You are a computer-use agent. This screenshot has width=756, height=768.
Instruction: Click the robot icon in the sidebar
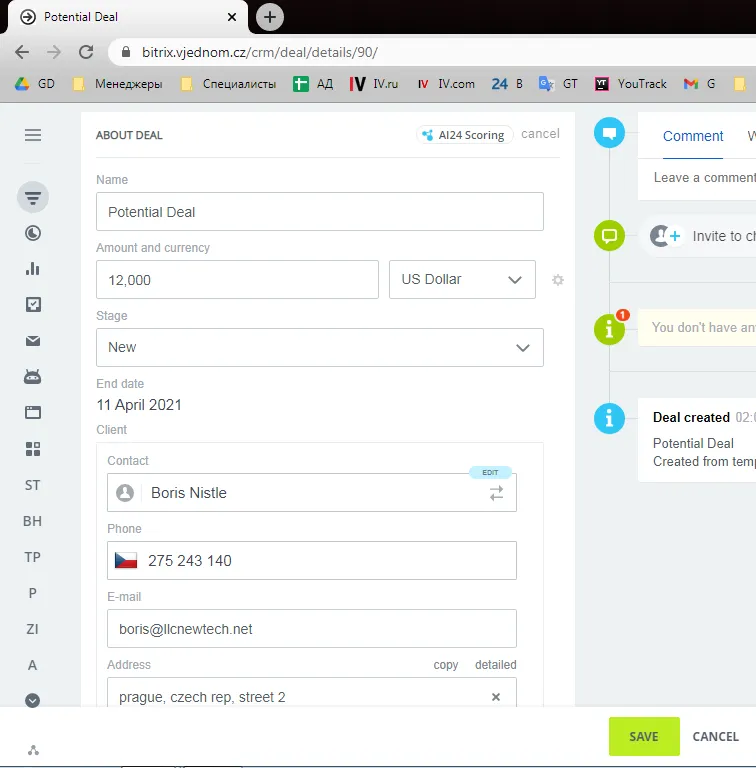pyautogui.click(x=33, y=377)
